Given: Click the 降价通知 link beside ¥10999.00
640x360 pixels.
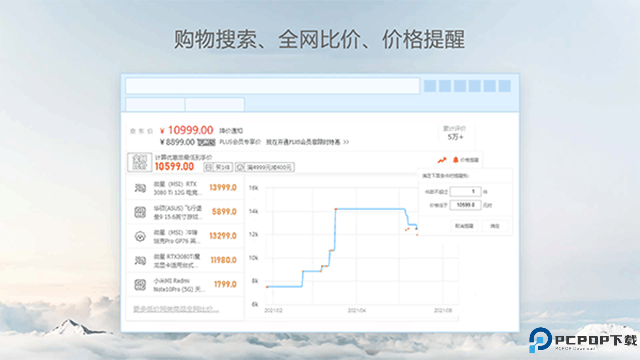Looking at the screenshot, I should coord(231,131).
